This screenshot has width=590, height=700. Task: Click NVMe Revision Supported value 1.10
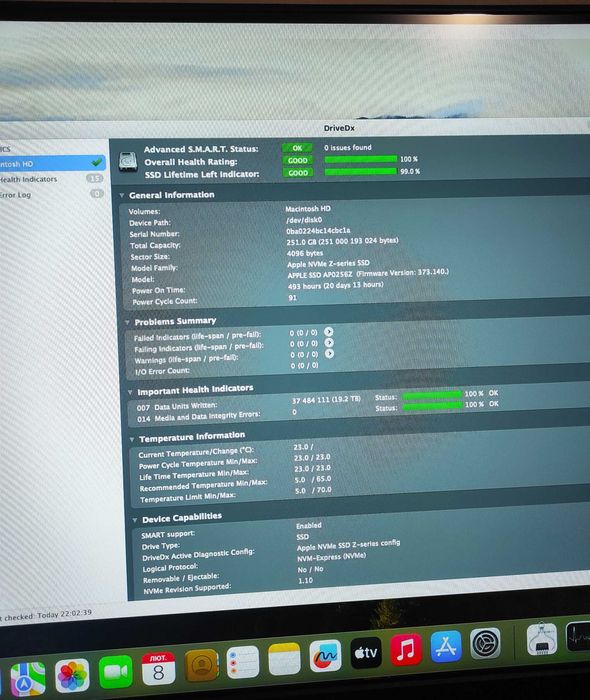(305, 580)
